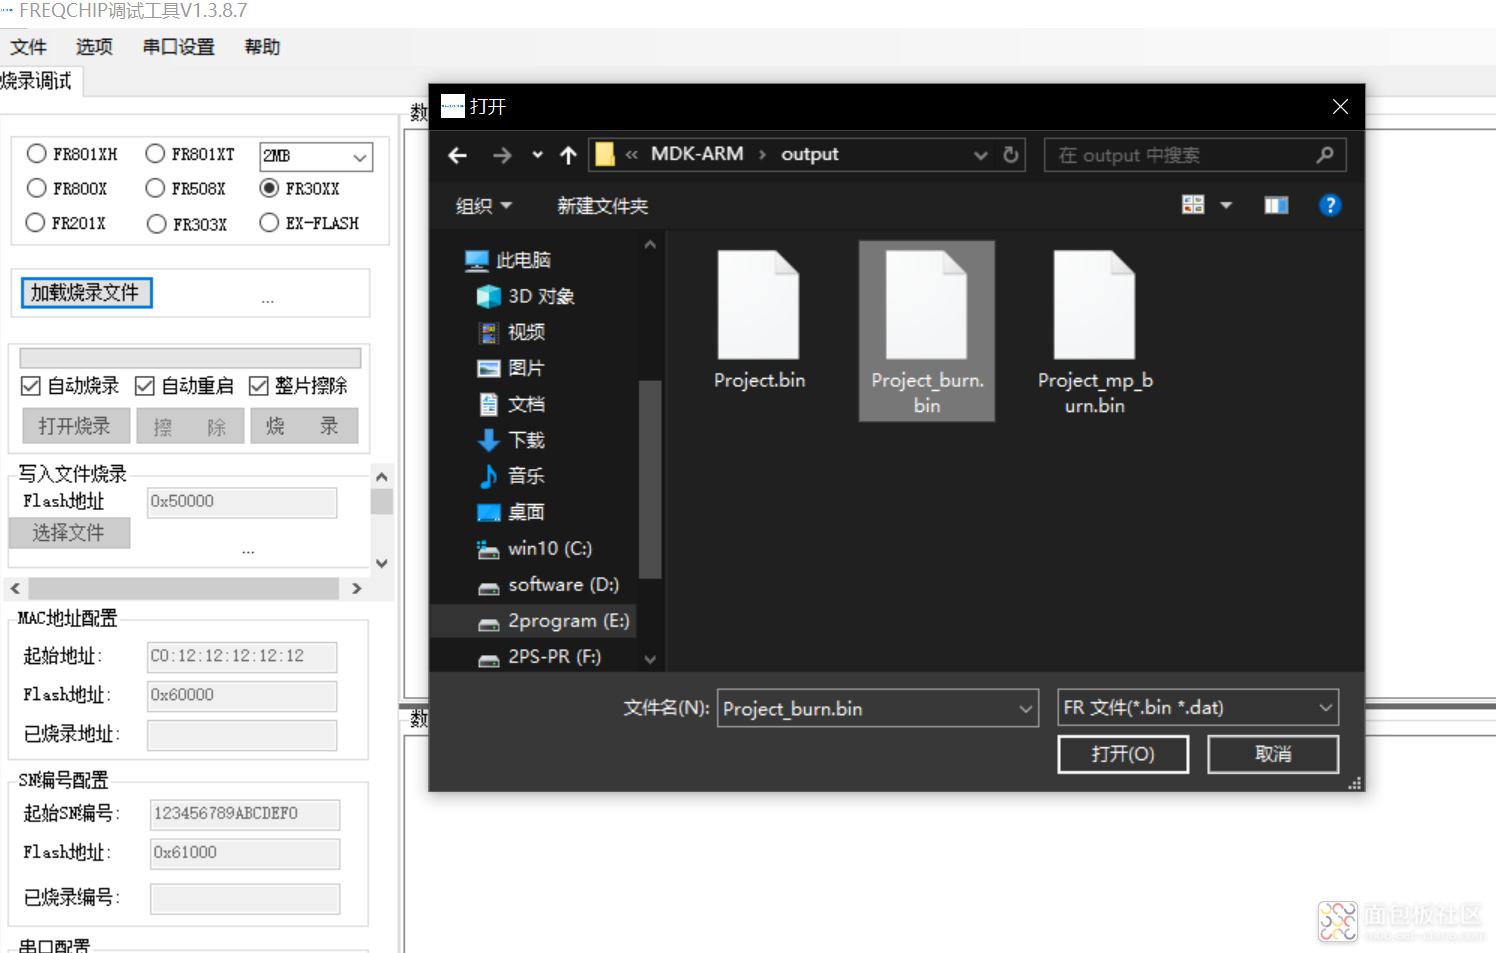This screenshot has width=1496, height=953.
Task: Open the 2MB flash size dropdown
Action: click(316, 156)
